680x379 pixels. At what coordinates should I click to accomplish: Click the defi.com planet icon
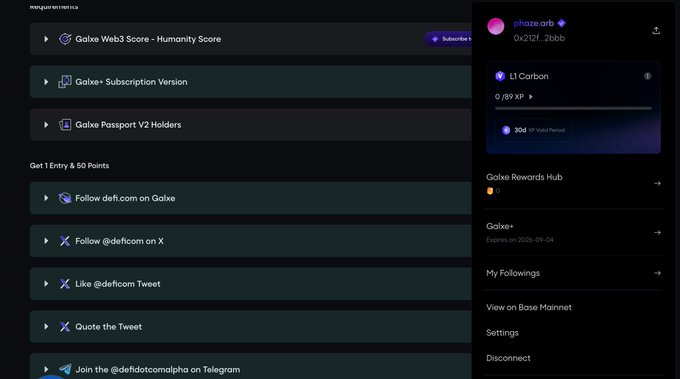click(x=65, y=198)
